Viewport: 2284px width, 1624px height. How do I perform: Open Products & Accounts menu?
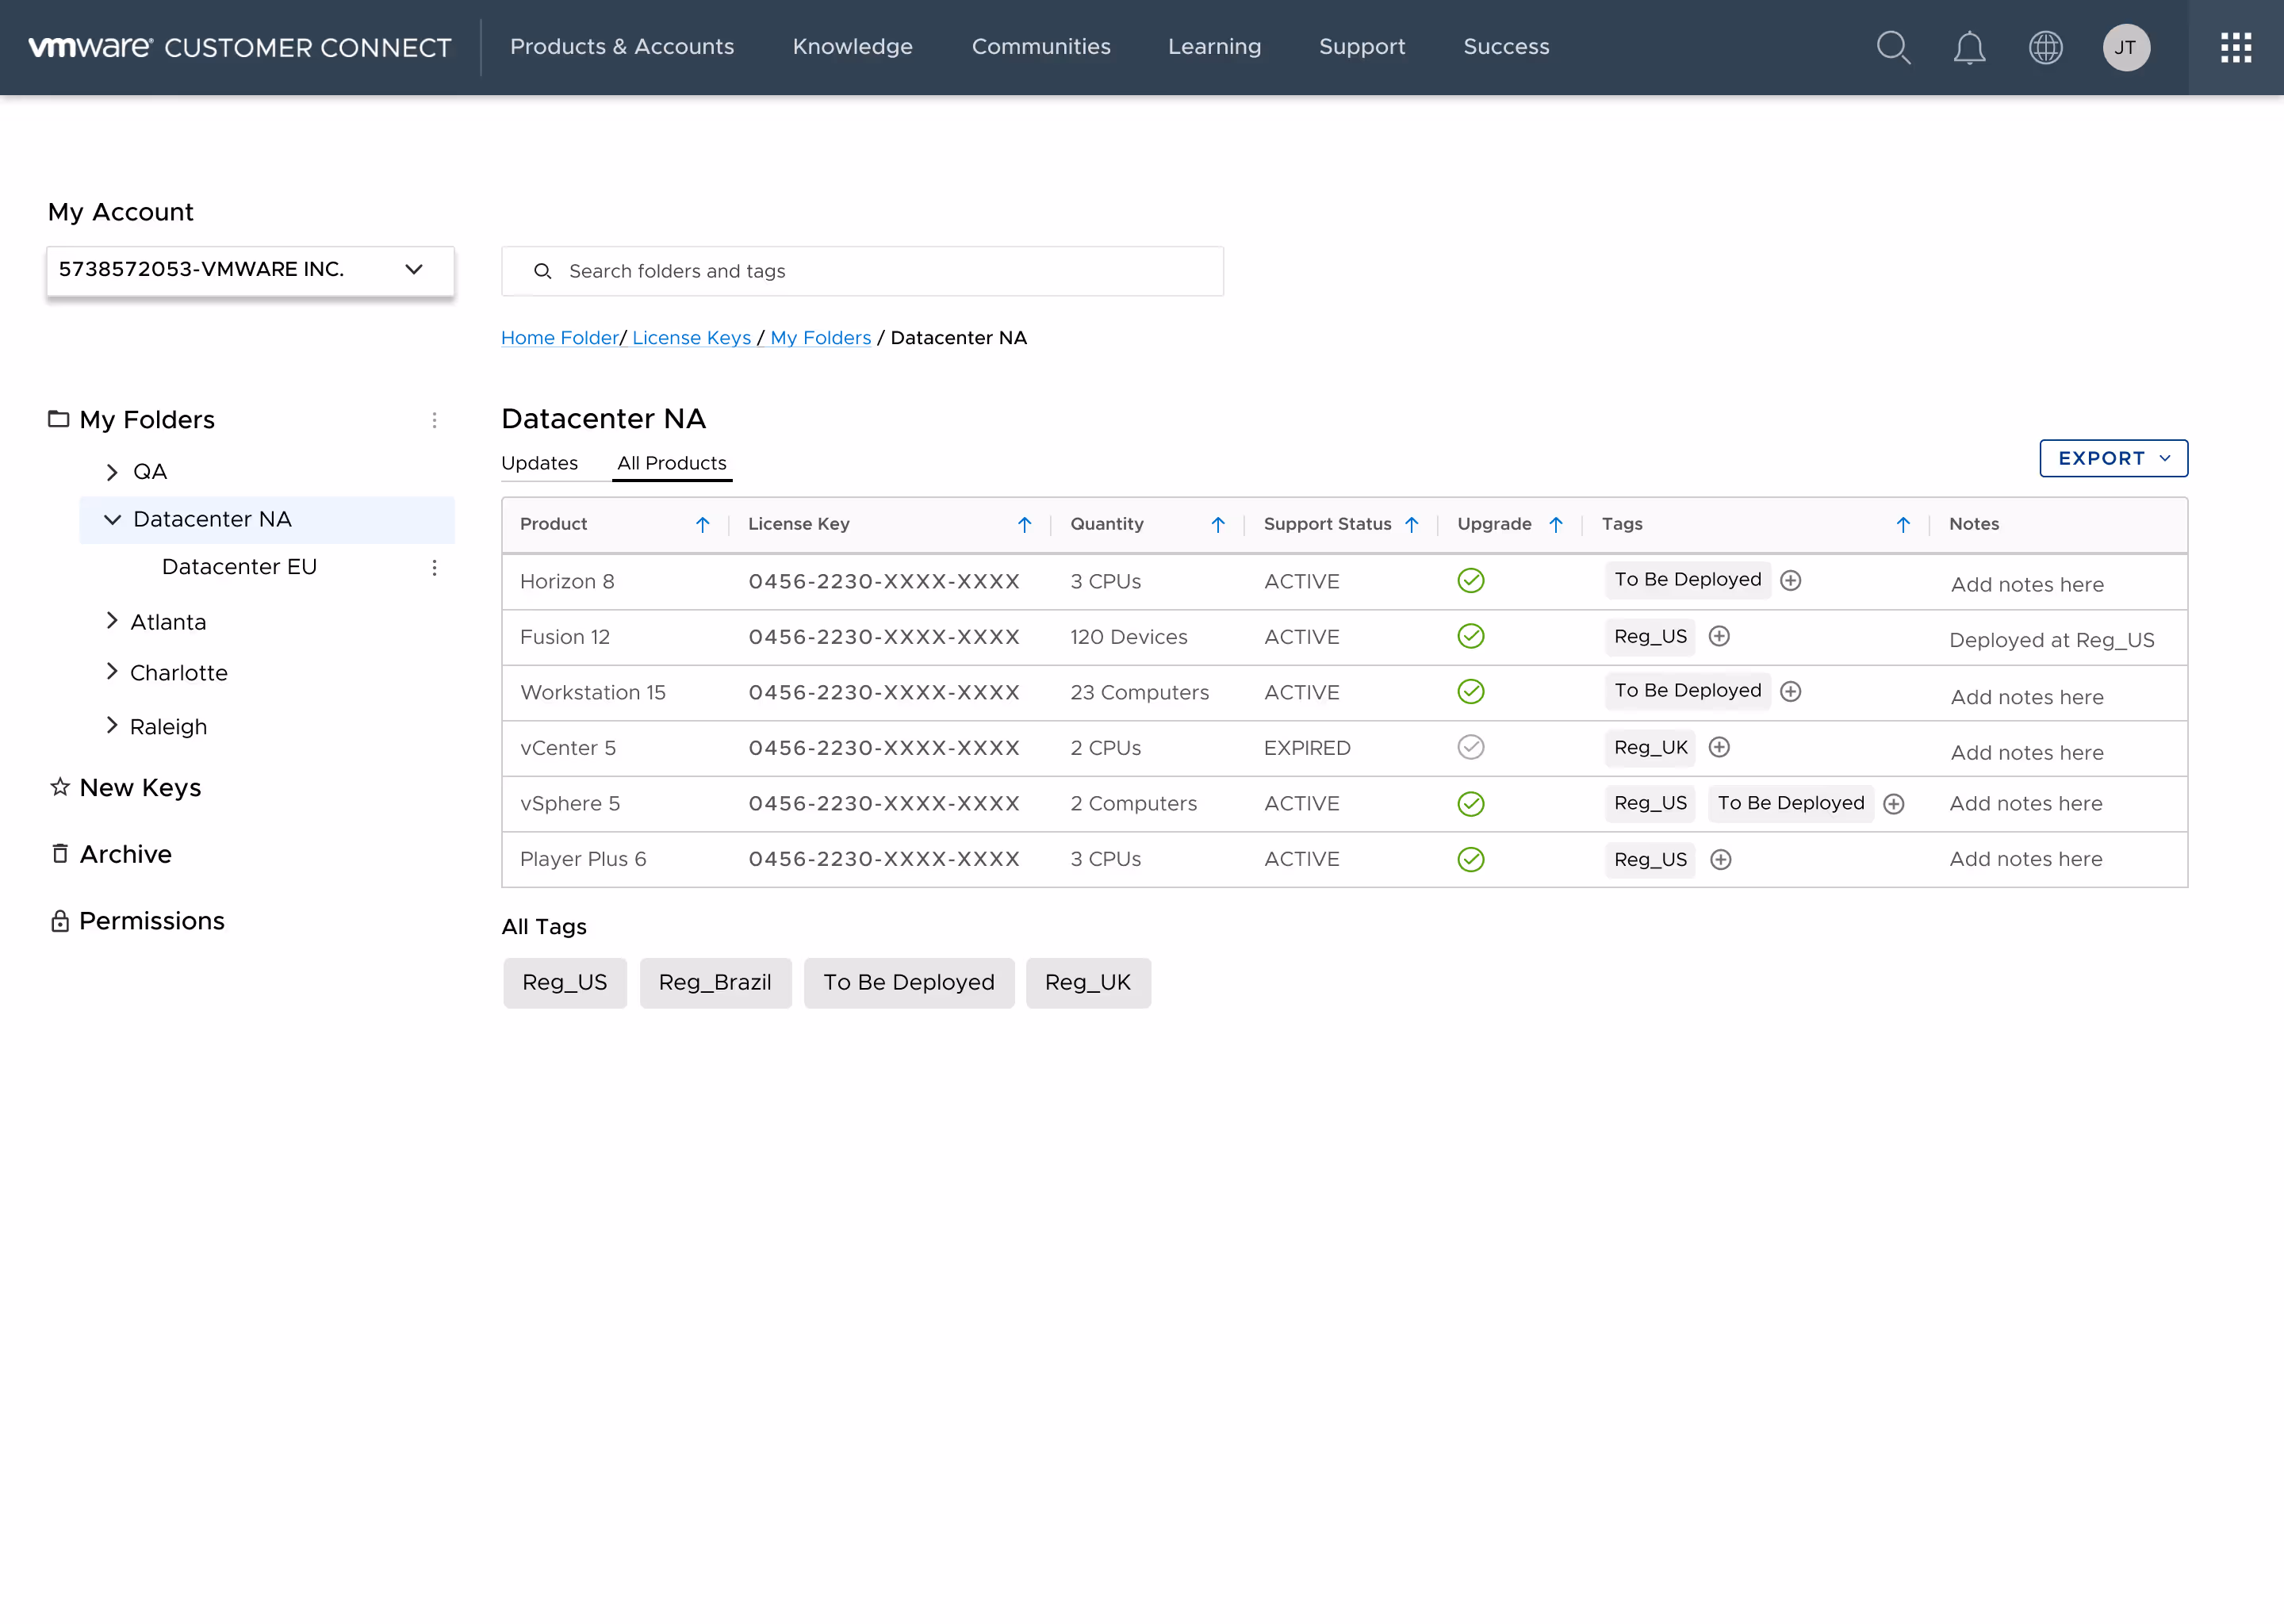621,47
